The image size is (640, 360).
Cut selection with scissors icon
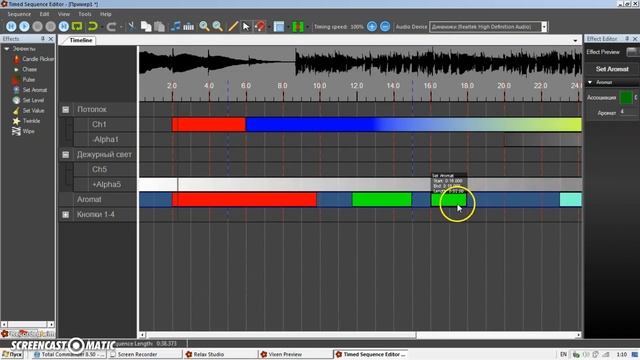tap(131, 27)
